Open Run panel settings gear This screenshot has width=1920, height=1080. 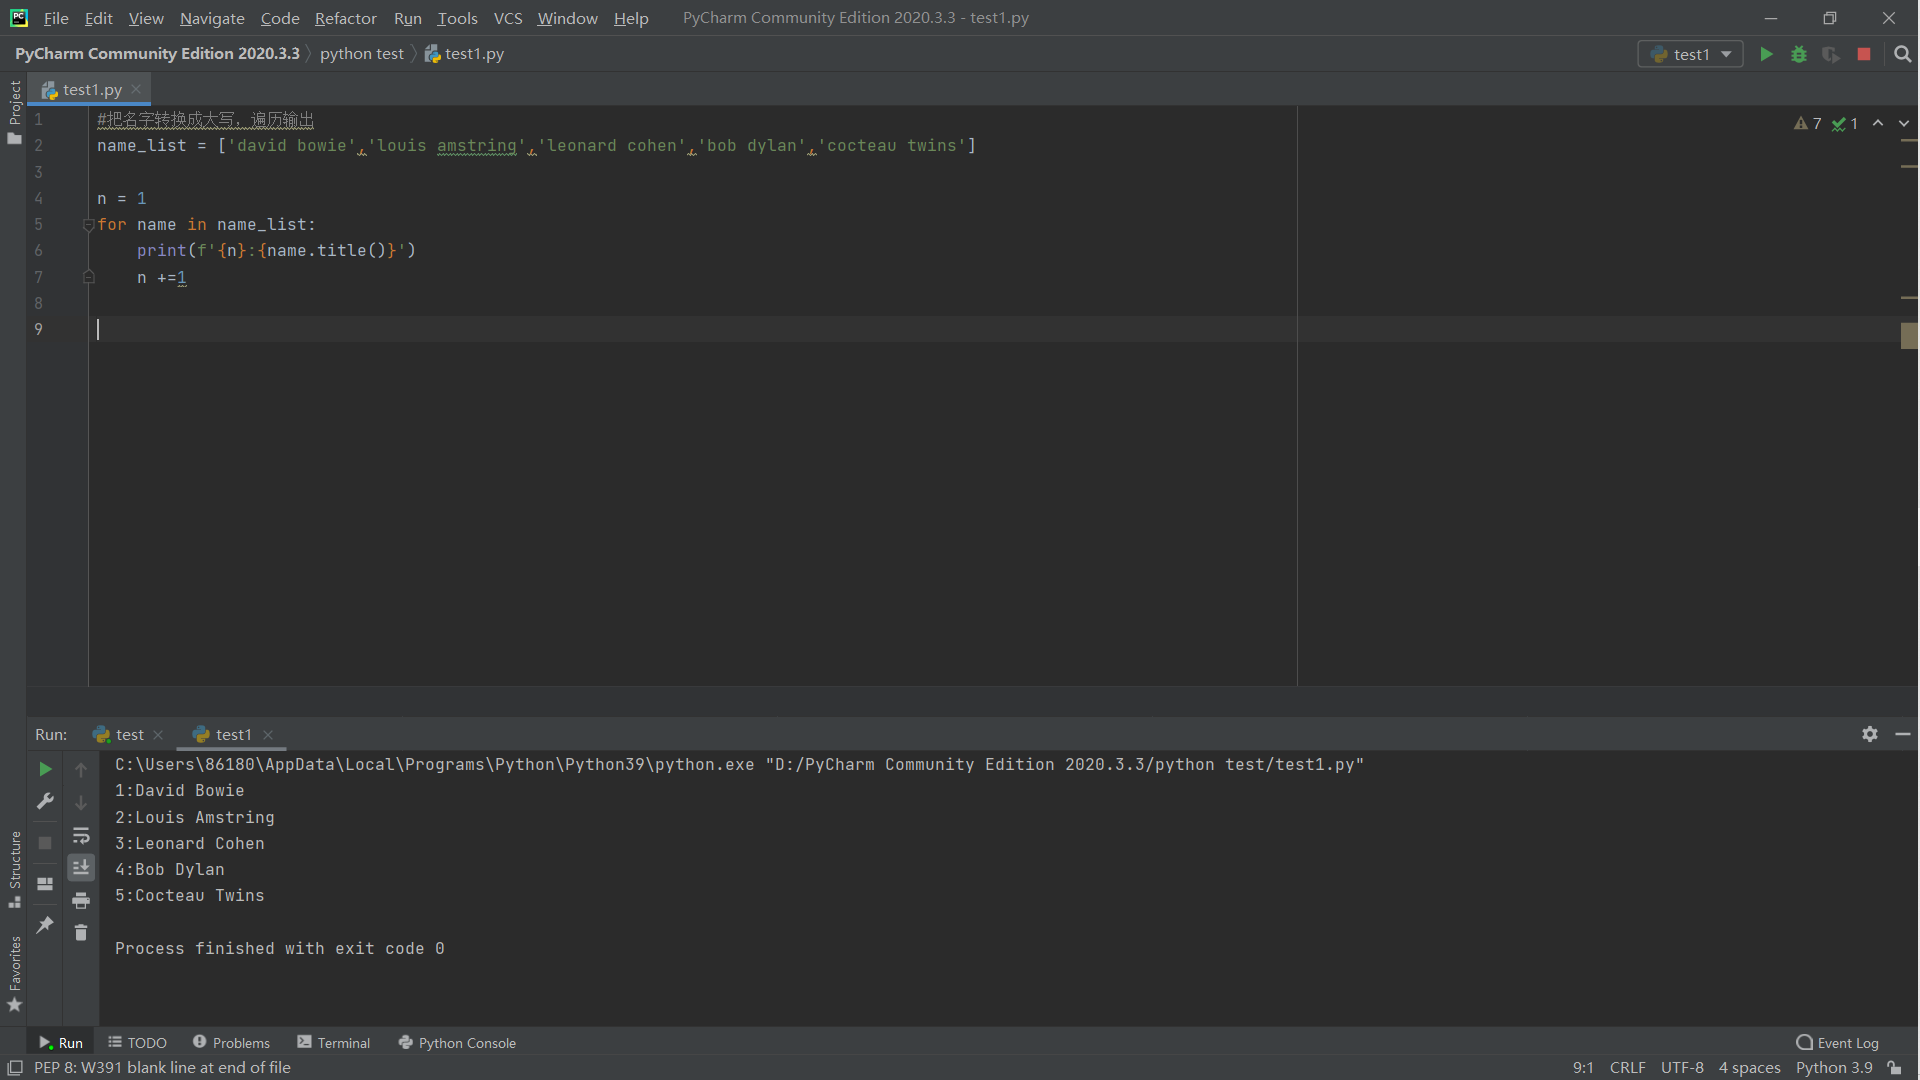tap(1870, 734)
